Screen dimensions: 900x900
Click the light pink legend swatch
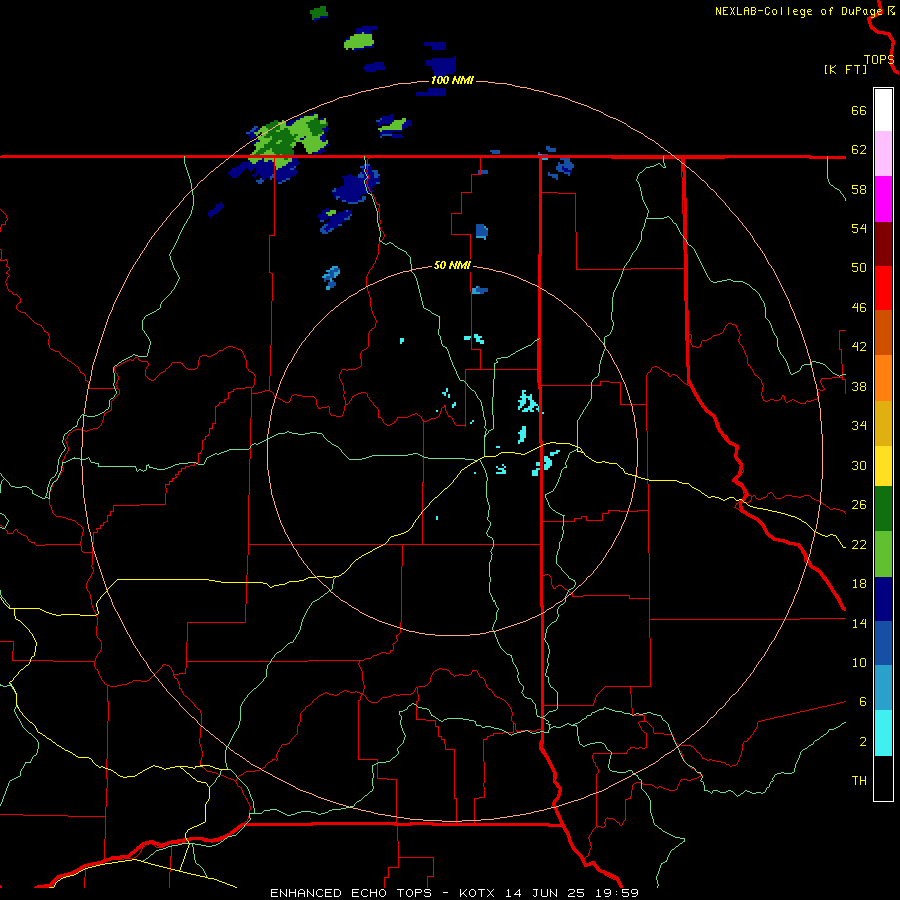coord(883,154)
